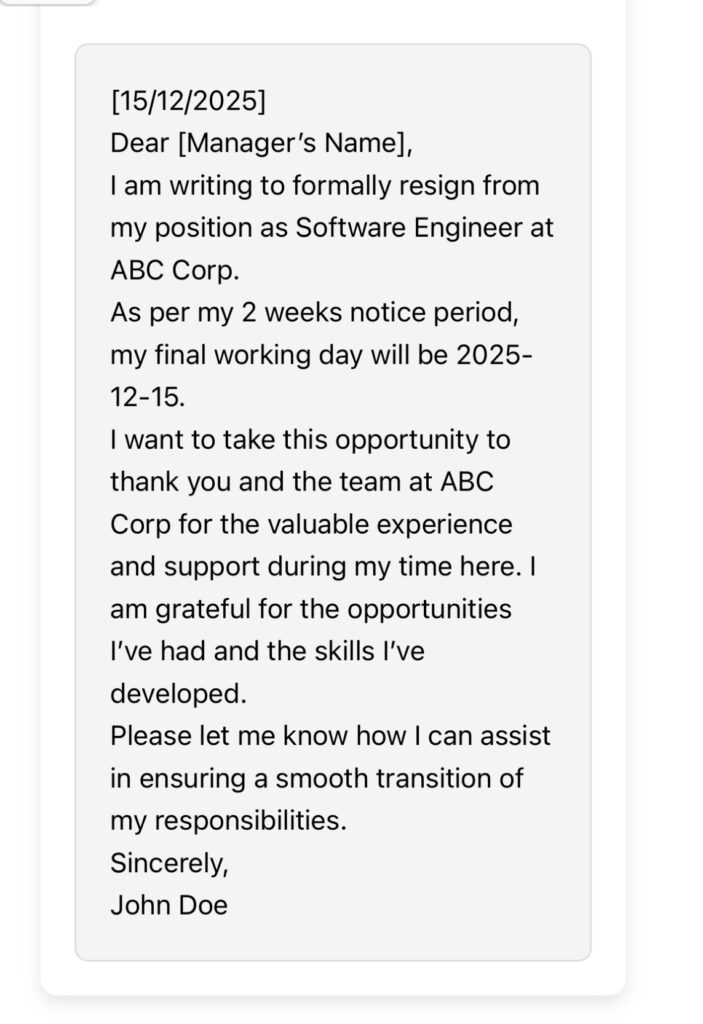This screenshot has width=703, height=1024.
Task: Click the "I want to take this opportunity" line
Action: (310, 440)
